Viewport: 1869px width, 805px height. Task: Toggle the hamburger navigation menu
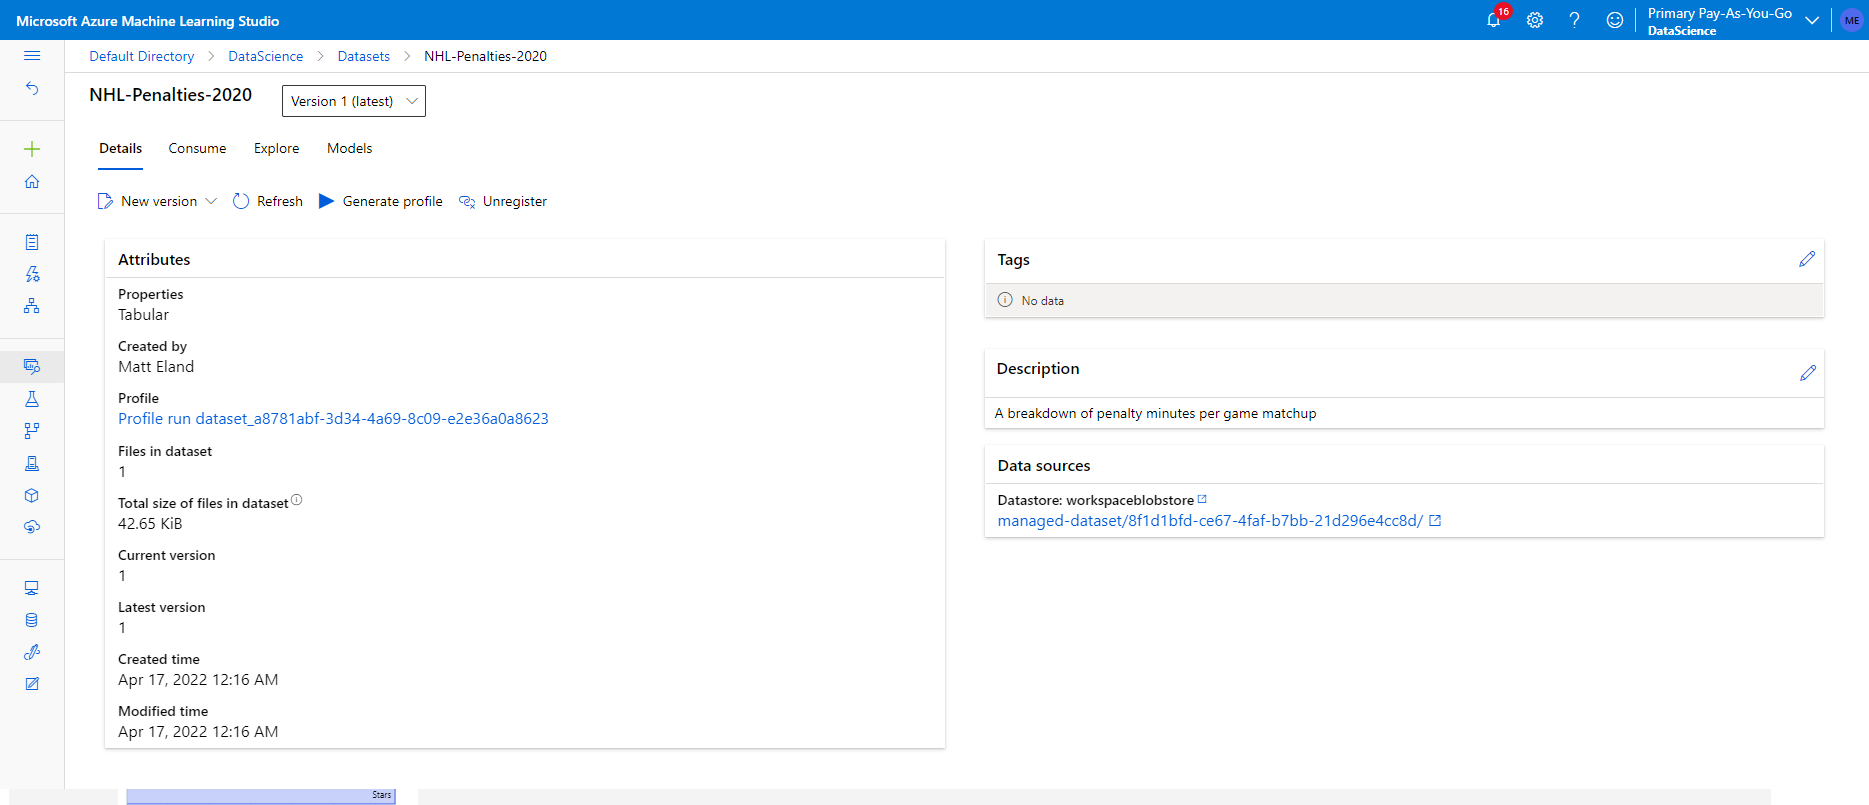coord(32,56)
